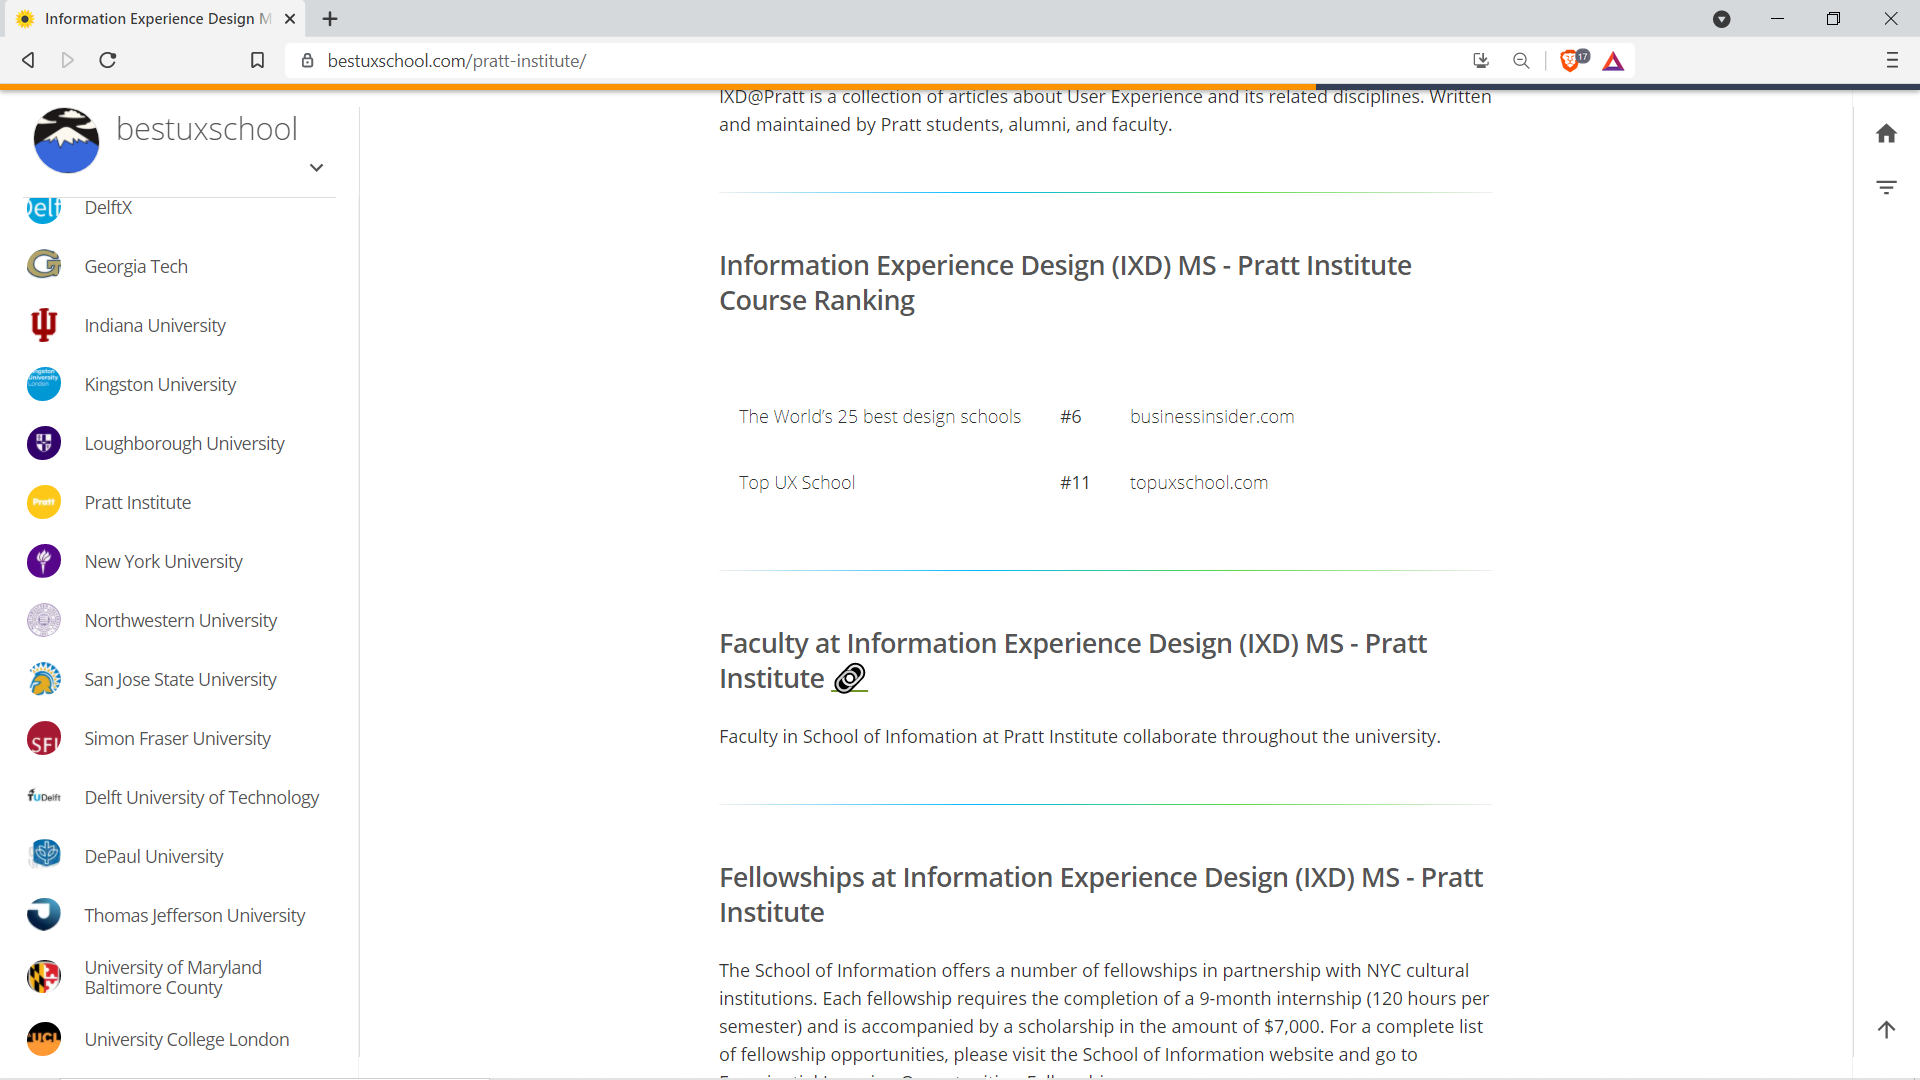Select Northwestern University in sidebar list
Image resolution: width=1920 pixels, height=1080 pixels.
pos(180,620)
